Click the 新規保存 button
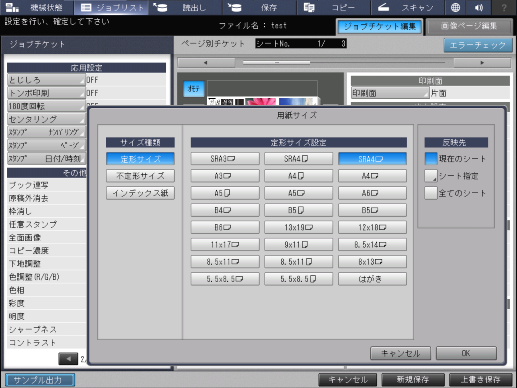This screenshot has height=388, width=517. pos(413,380)
